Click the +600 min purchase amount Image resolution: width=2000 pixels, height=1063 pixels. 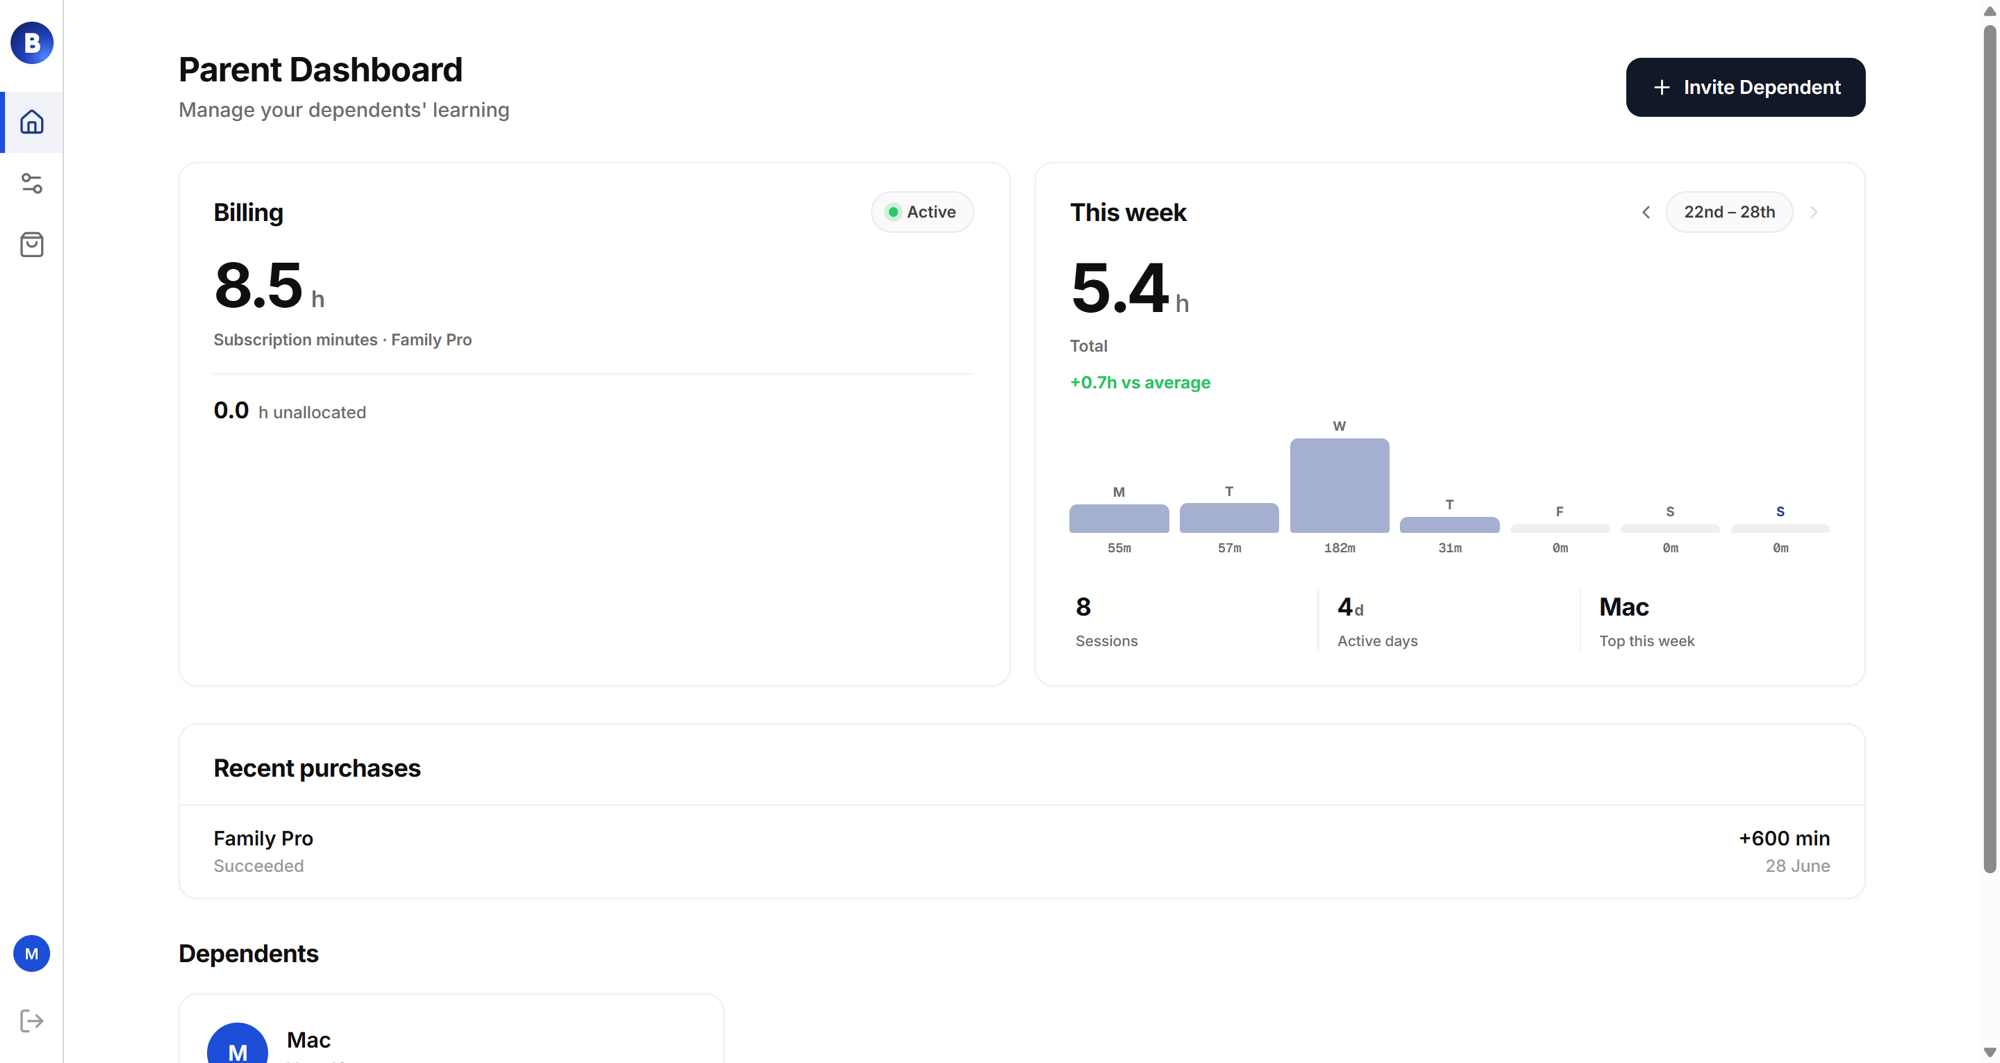[x=1784, y=838]
